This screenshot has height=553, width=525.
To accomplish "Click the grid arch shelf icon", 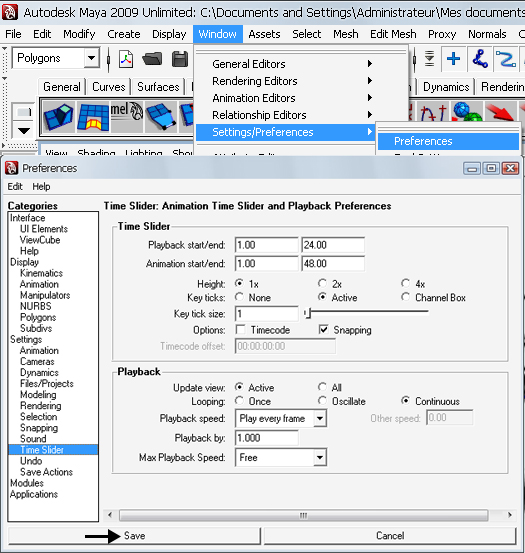I will tap(93, 117).
